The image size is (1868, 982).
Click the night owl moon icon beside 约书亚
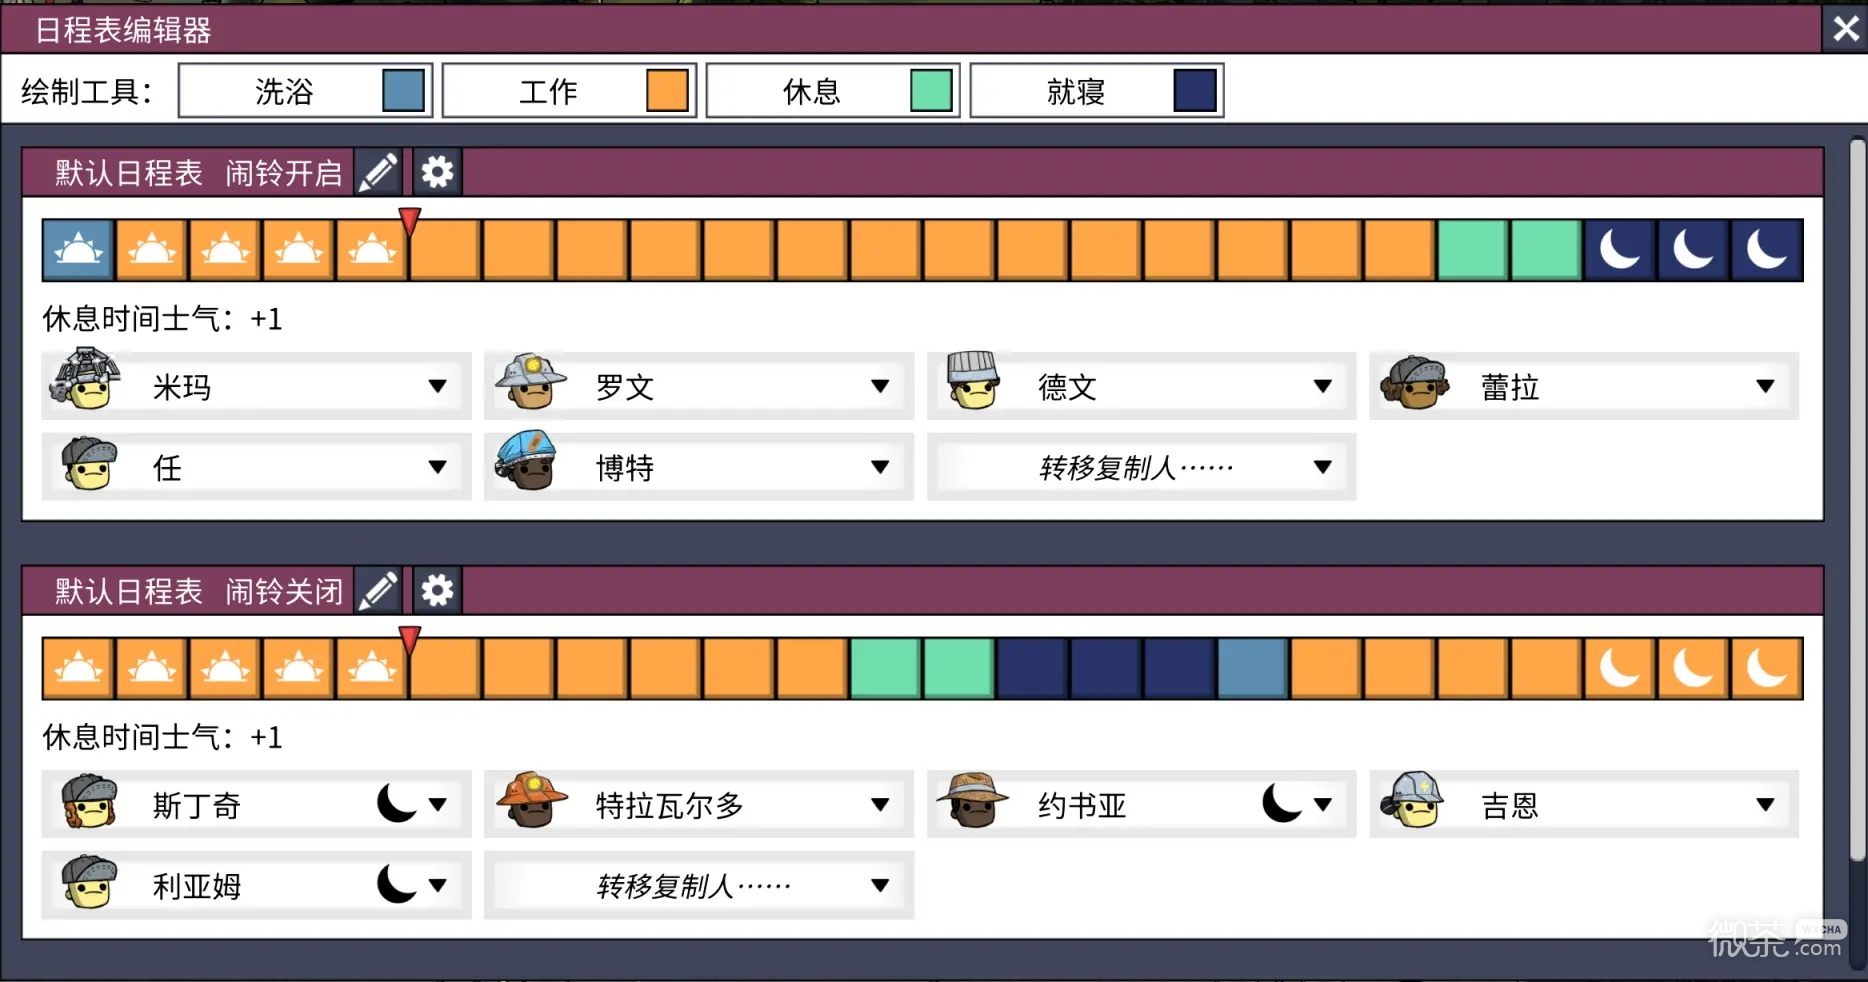coord(1282,803)
